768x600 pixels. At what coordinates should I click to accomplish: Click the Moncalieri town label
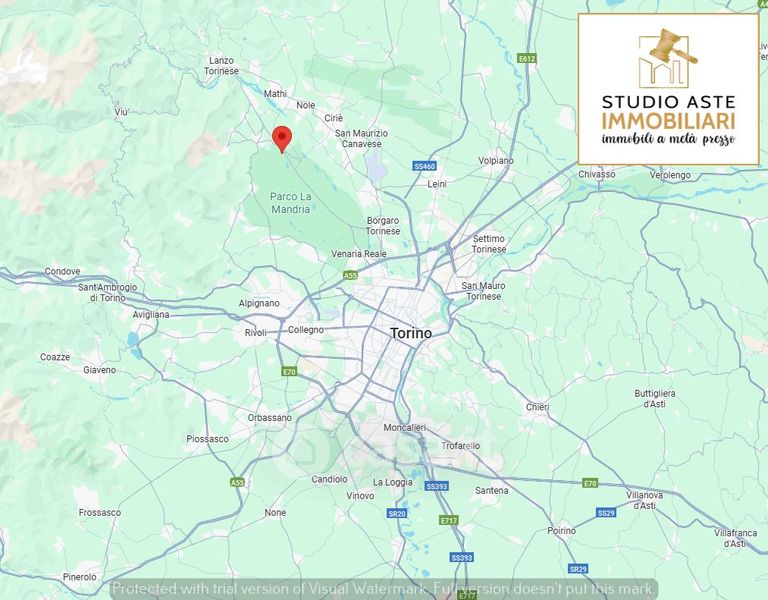pyautogui.click(x=405, y=428)
